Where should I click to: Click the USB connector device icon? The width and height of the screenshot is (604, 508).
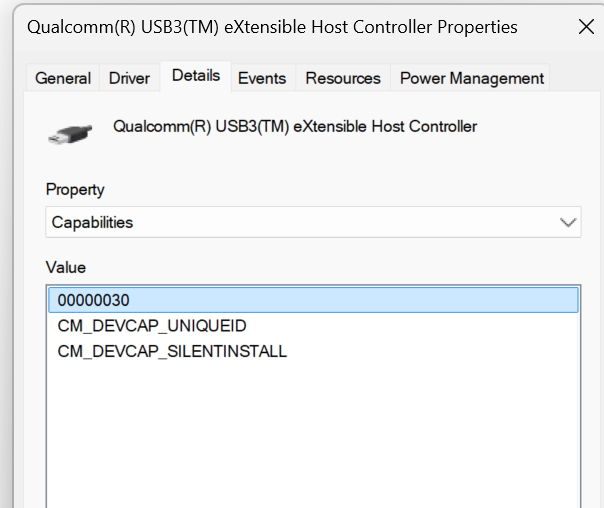pos(70,134)
